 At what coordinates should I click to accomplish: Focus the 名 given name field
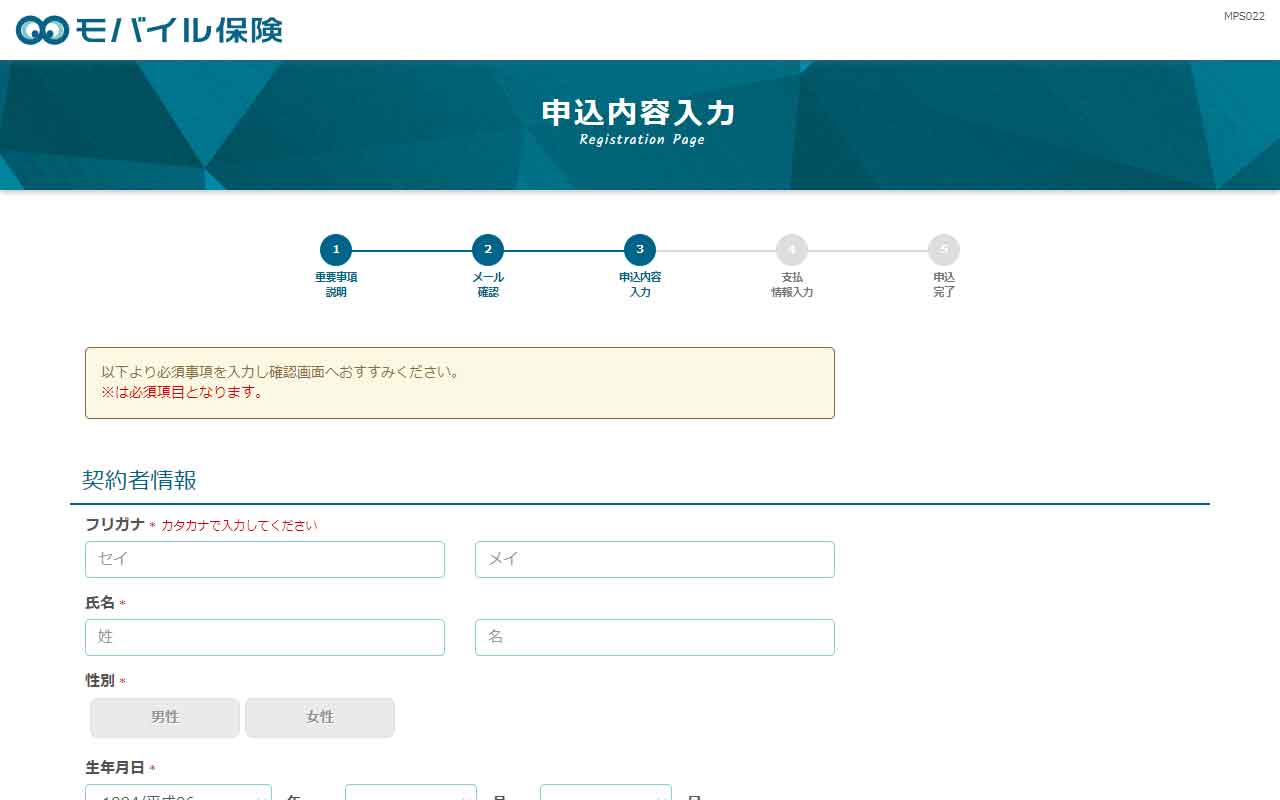click(655, 637)
